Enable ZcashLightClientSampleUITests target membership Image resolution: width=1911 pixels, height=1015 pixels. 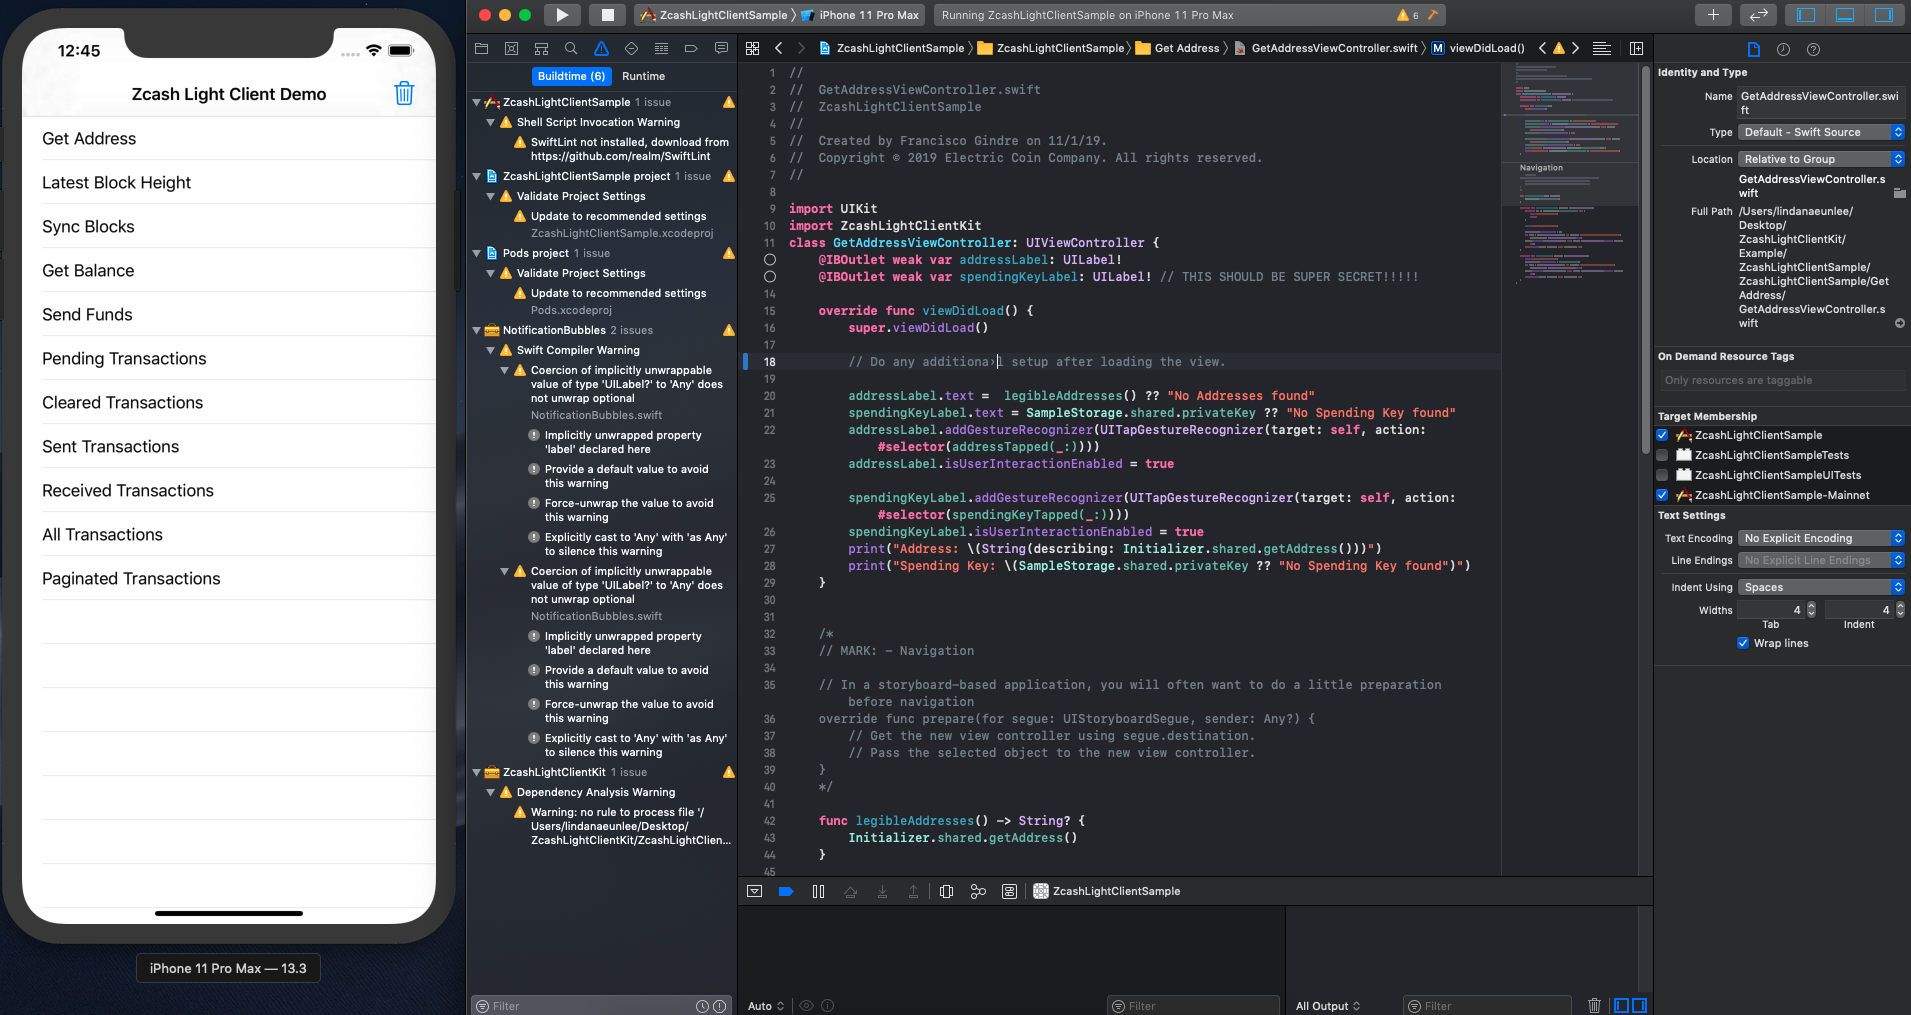[1662, 475]
